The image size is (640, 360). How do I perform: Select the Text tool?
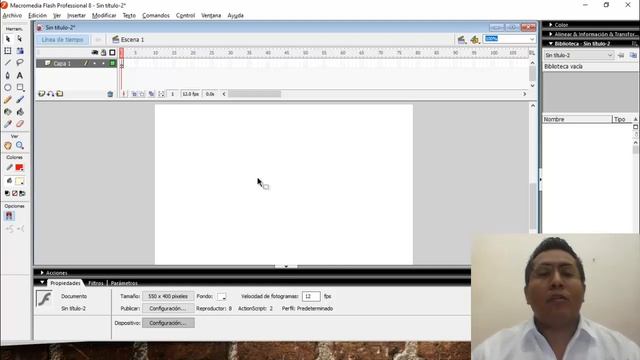(20, 76)
